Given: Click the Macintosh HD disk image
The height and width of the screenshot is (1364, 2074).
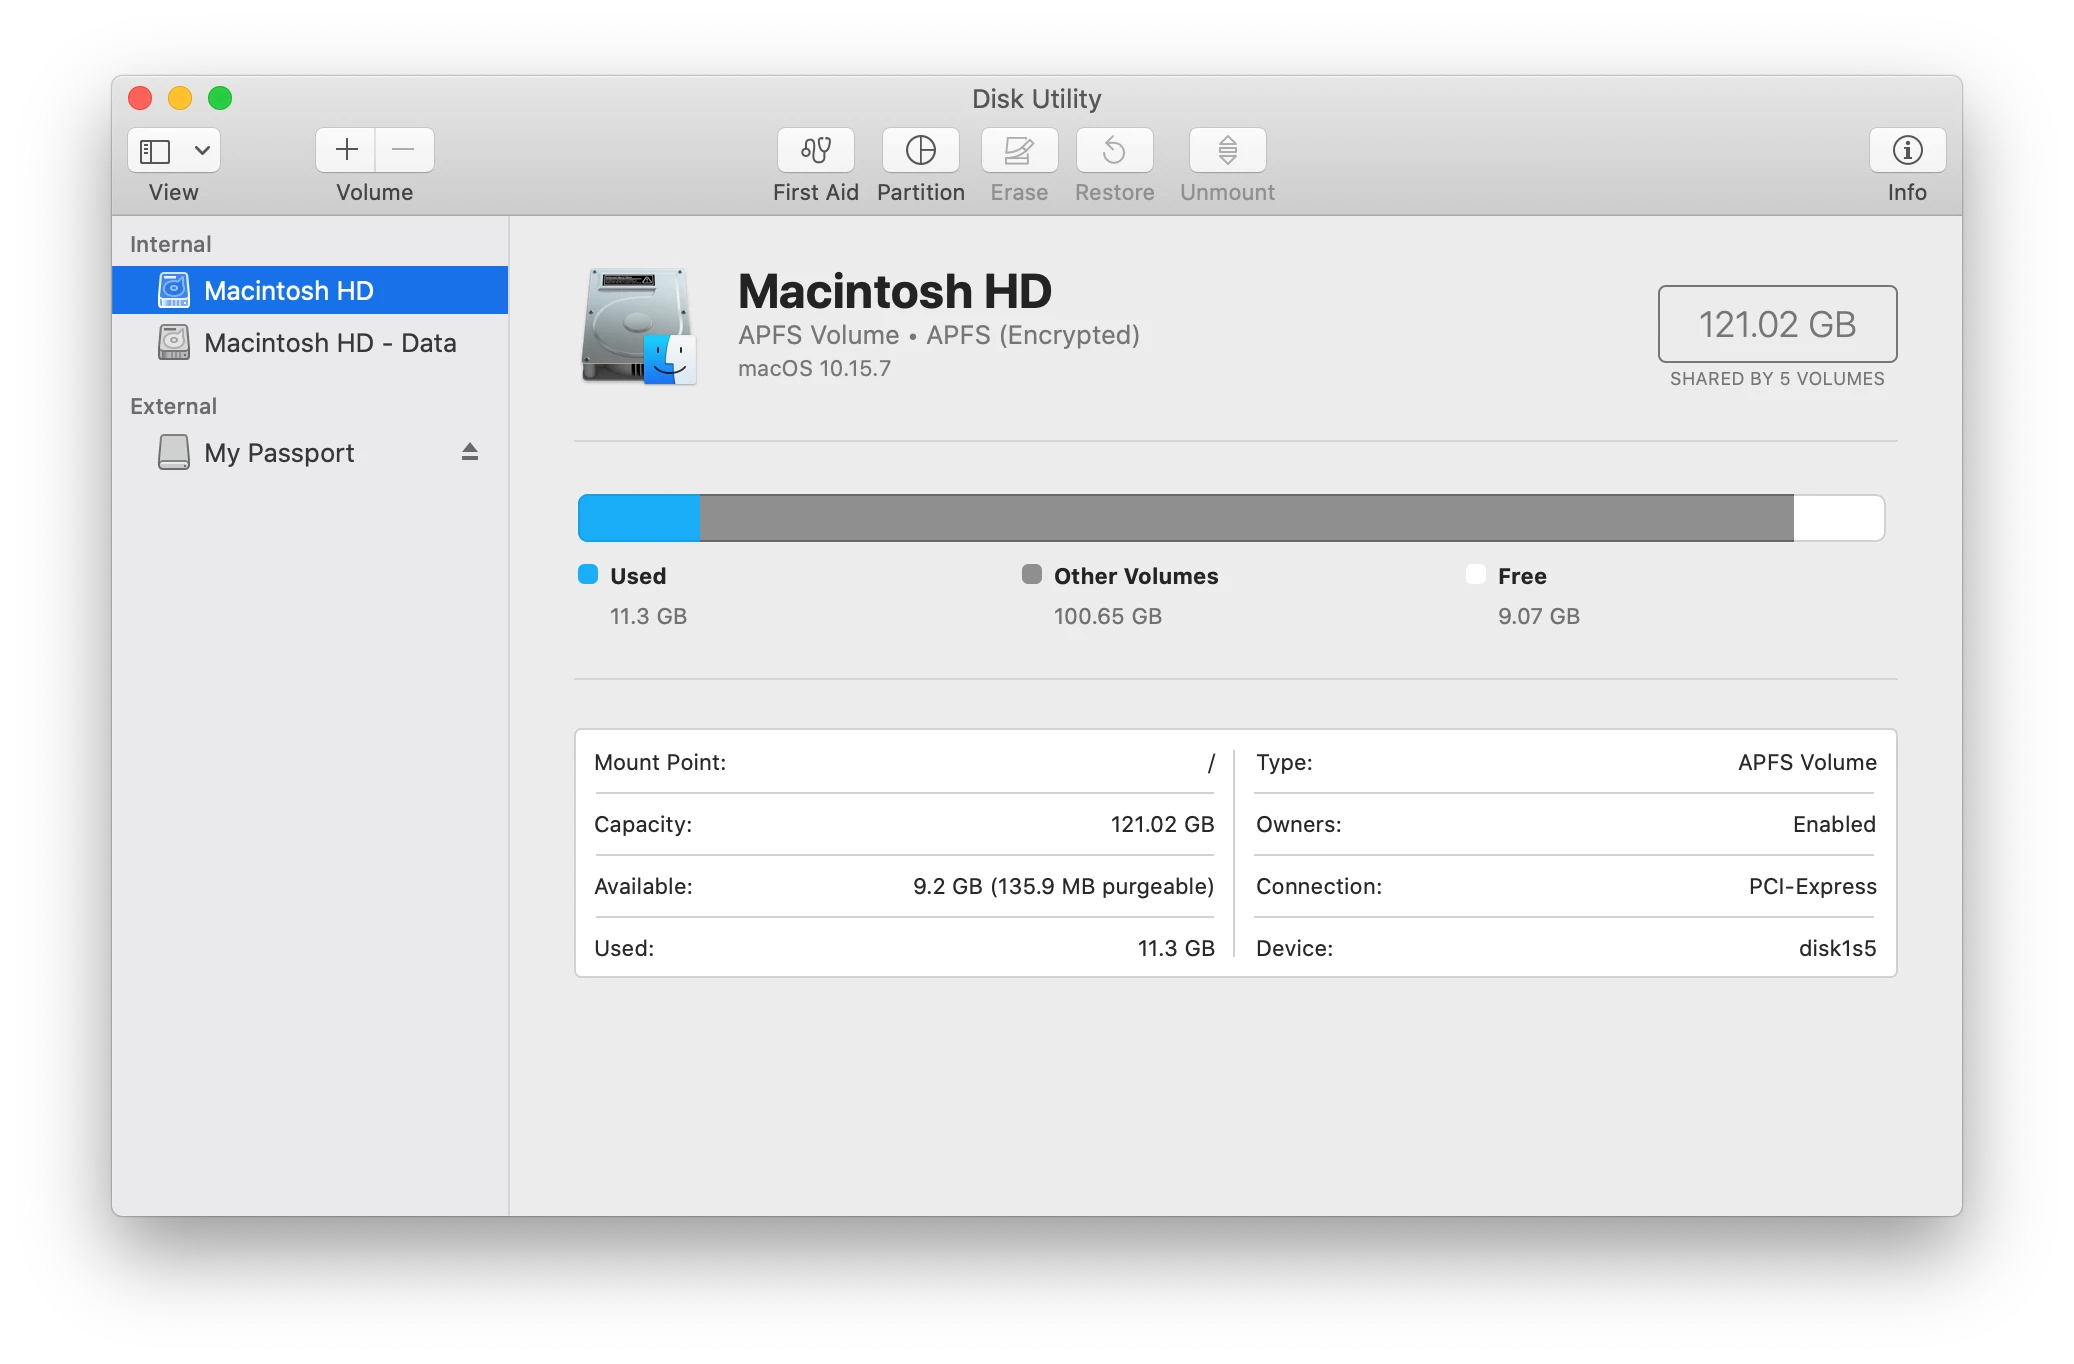Looking at the screenshot, I should click(x=638, y=326).
